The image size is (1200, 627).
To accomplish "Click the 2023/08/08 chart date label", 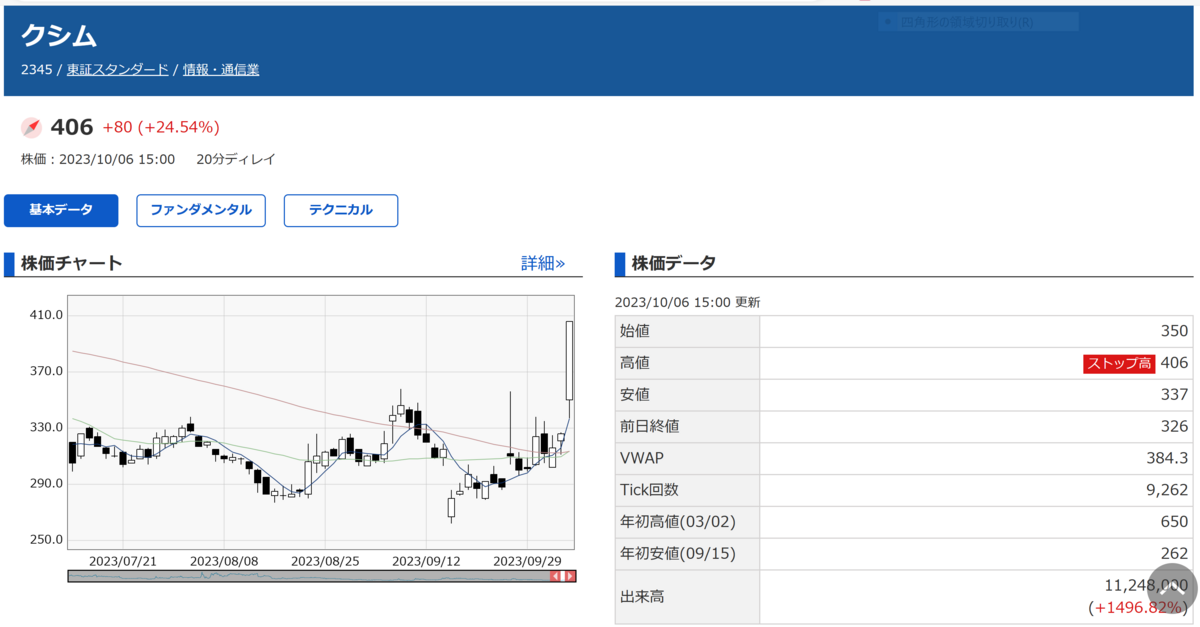I will [224, 561].
